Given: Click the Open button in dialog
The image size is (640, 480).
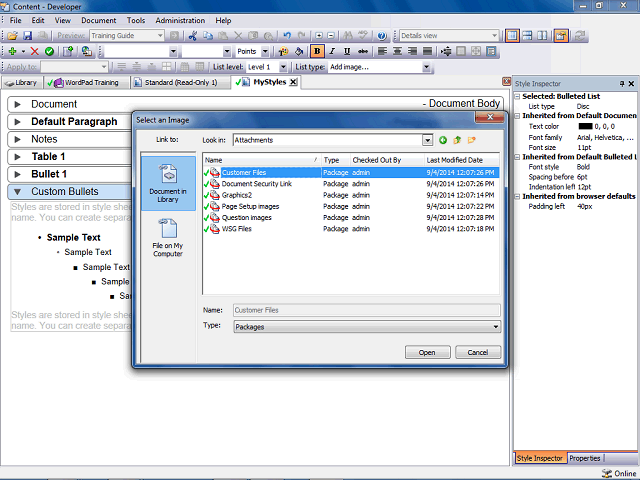Looking at the screenshot, I should tap(427, 352).
